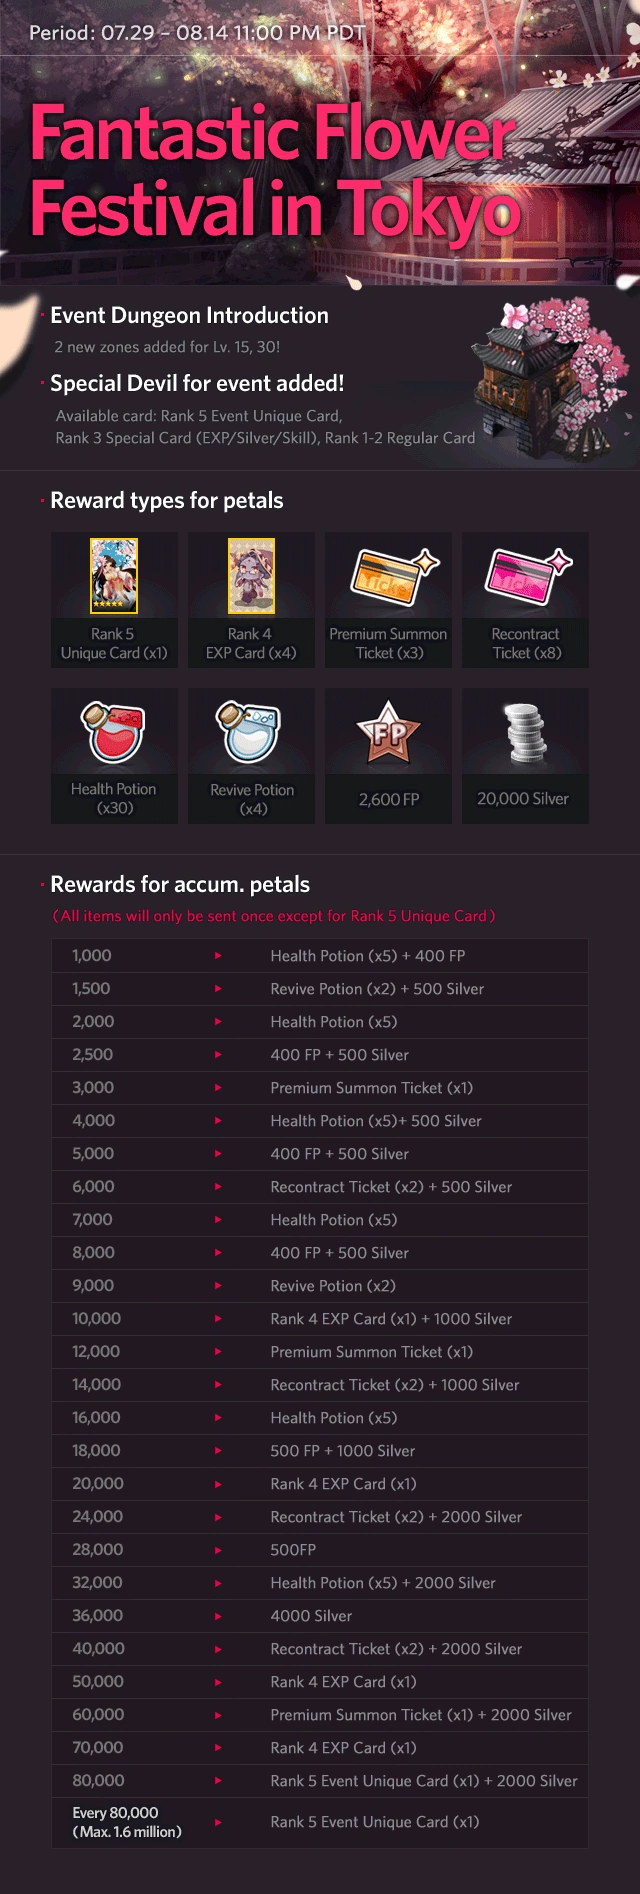This screenshot has width=640, height=1894.
Task: Click the arrow in the 80,000 row
Action: point(218,1781)
